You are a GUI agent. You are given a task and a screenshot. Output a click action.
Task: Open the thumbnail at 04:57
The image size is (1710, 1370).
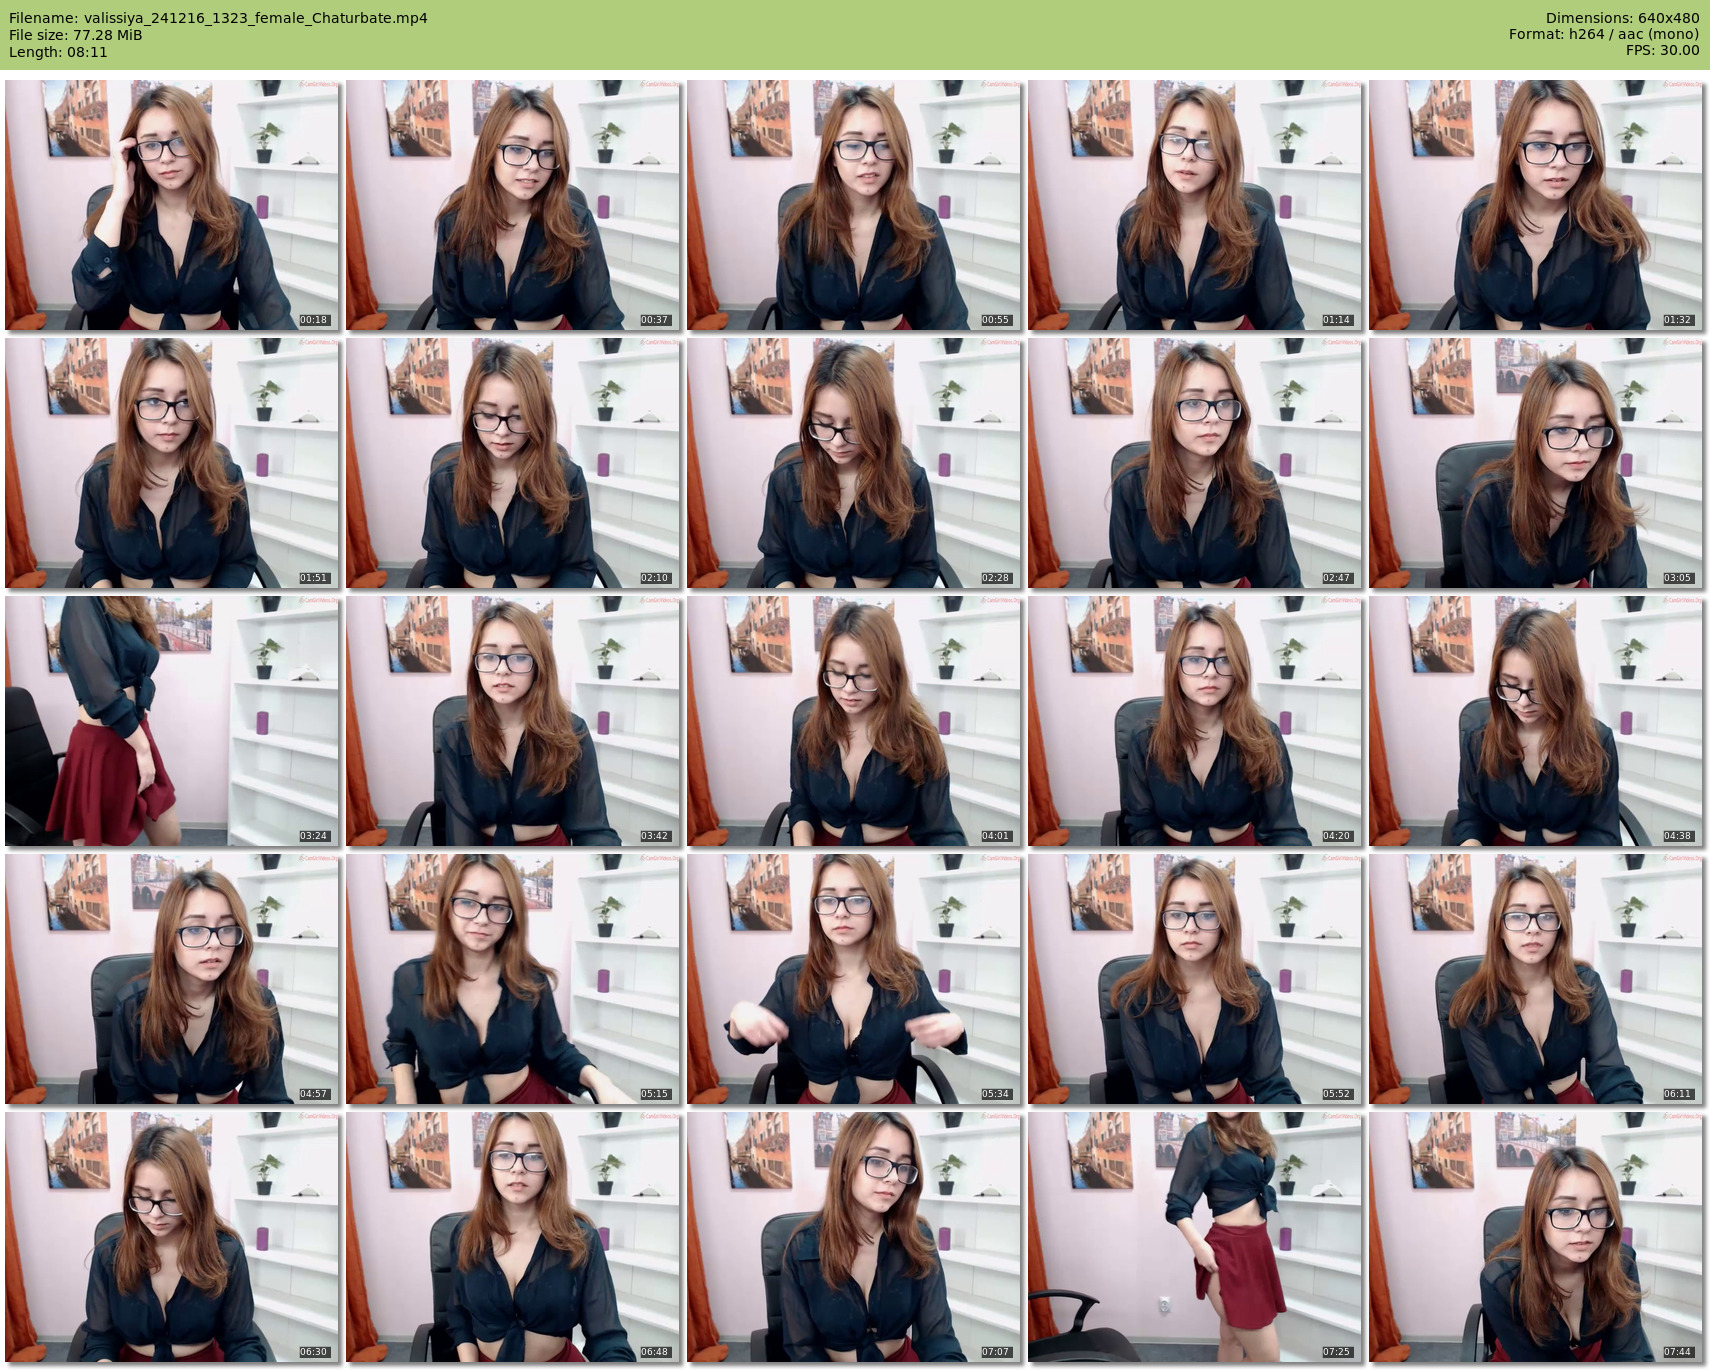(172, 979)
